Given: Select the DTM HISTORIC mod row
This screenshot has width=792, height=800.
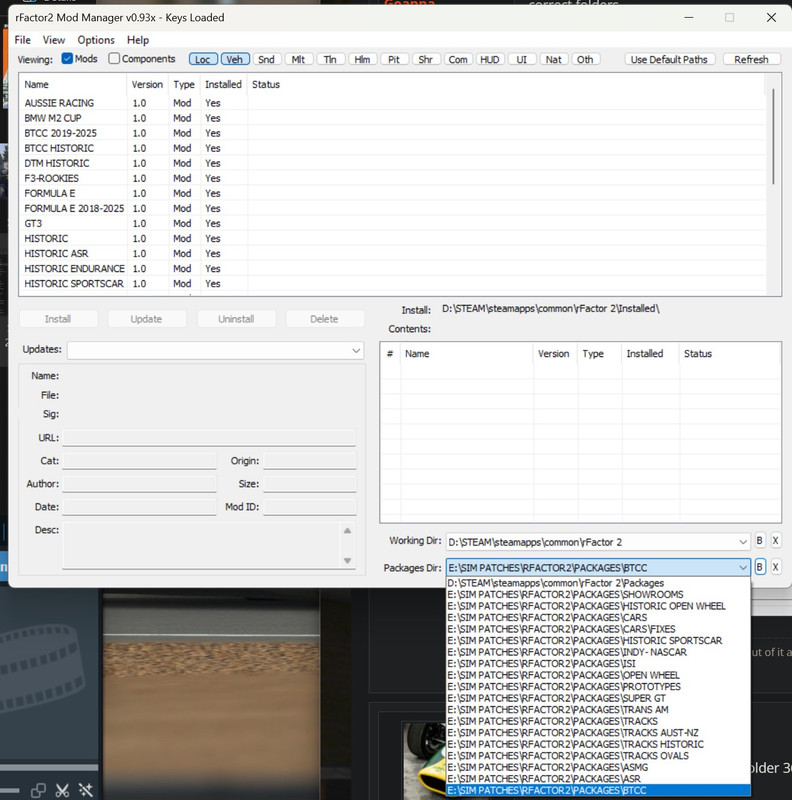Looking at the screenshot, I should (x=392, y=163).
